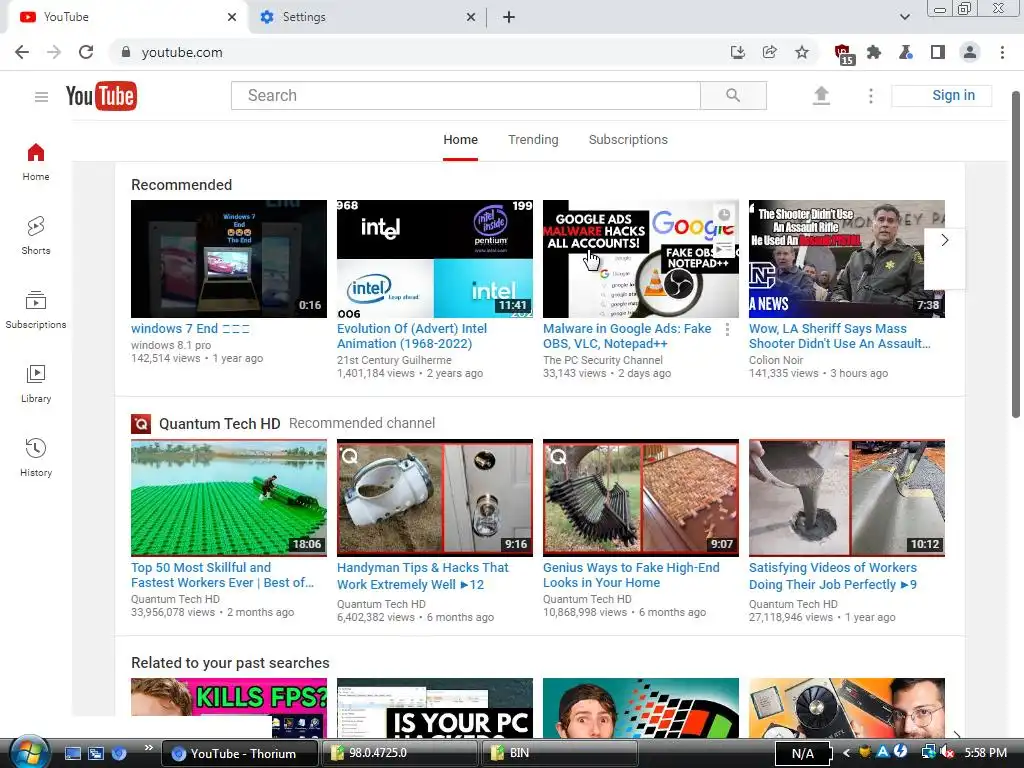Show hidden system tray icons arrow
The image size is (1024, 768).
(846, 753)
